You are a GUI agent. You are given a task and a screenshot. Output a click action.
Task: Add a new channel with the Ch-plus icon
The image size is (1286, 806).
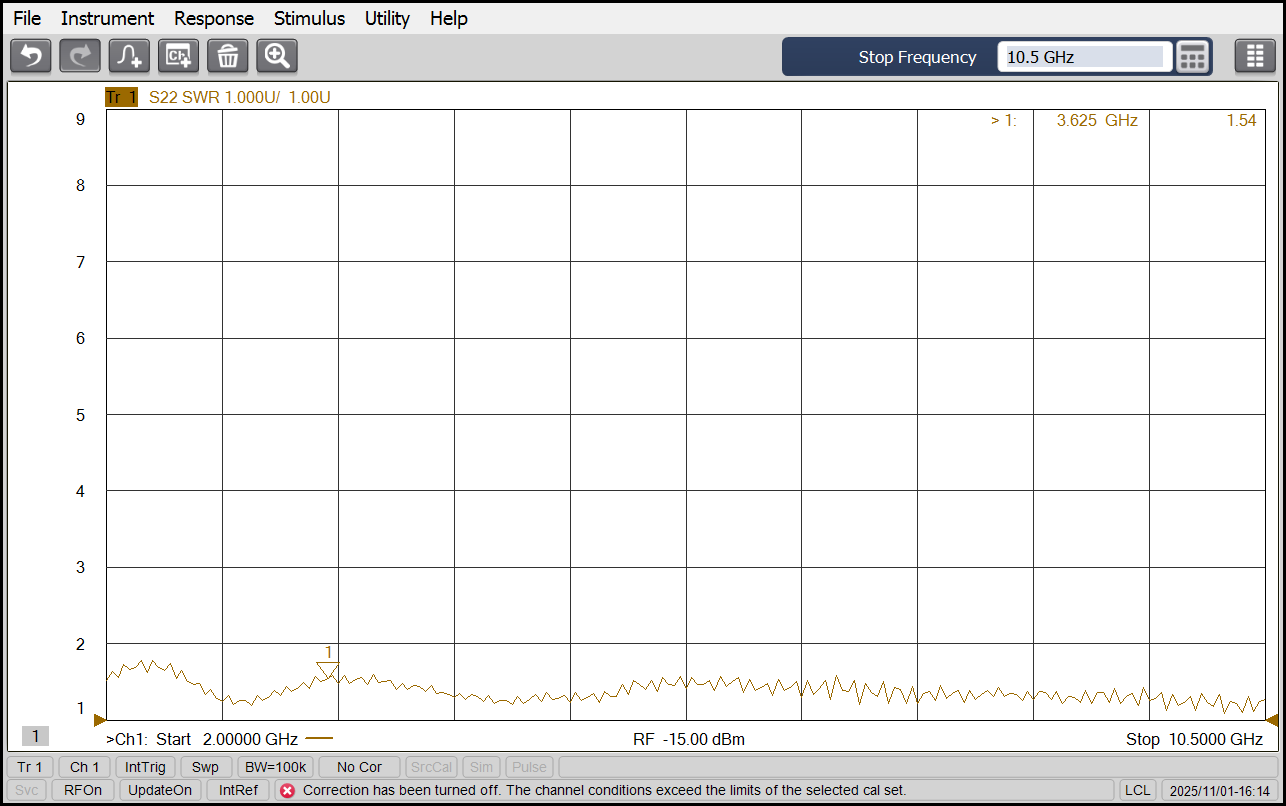[x=178, y=56]
